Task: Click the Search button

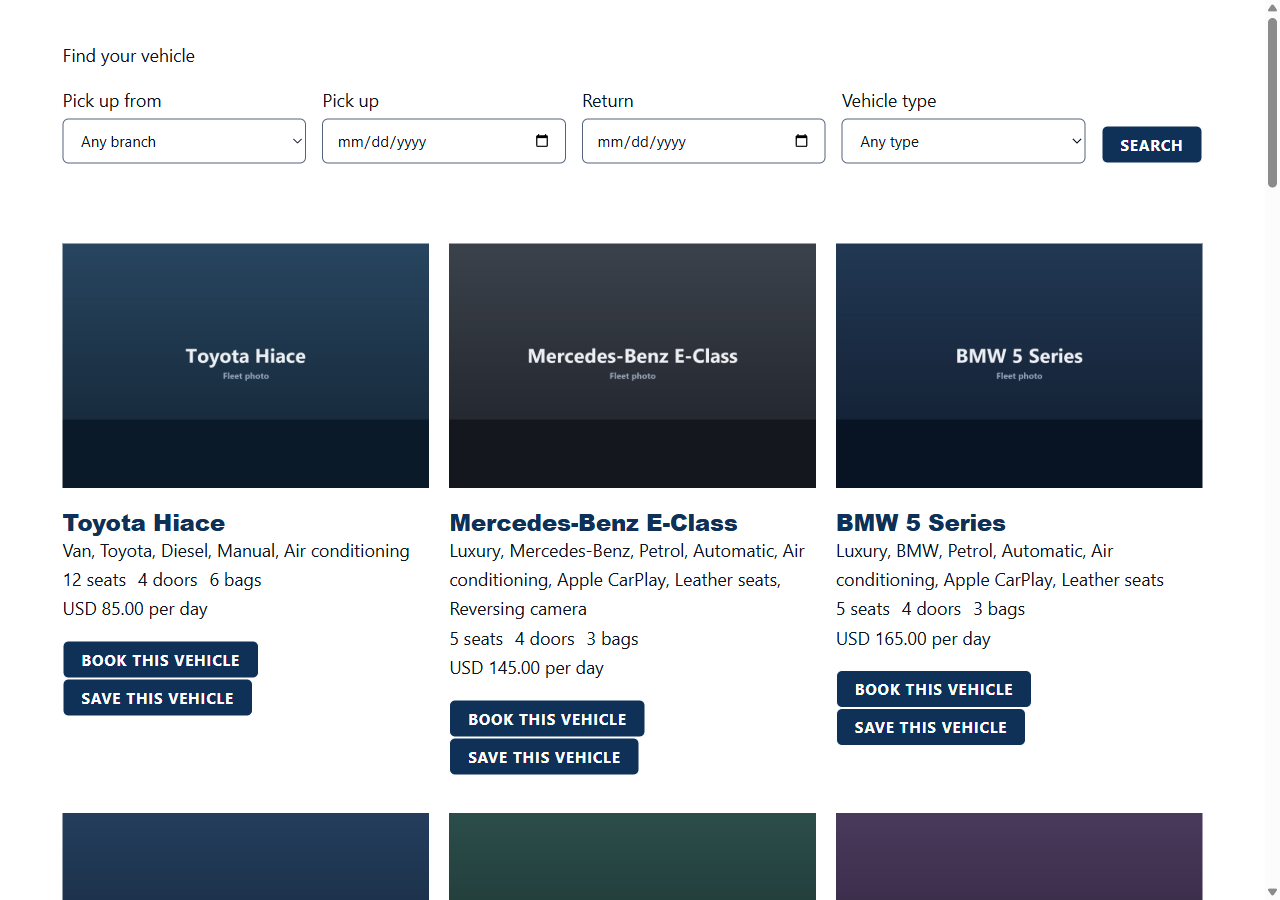Action: [x=1151, y=144]
